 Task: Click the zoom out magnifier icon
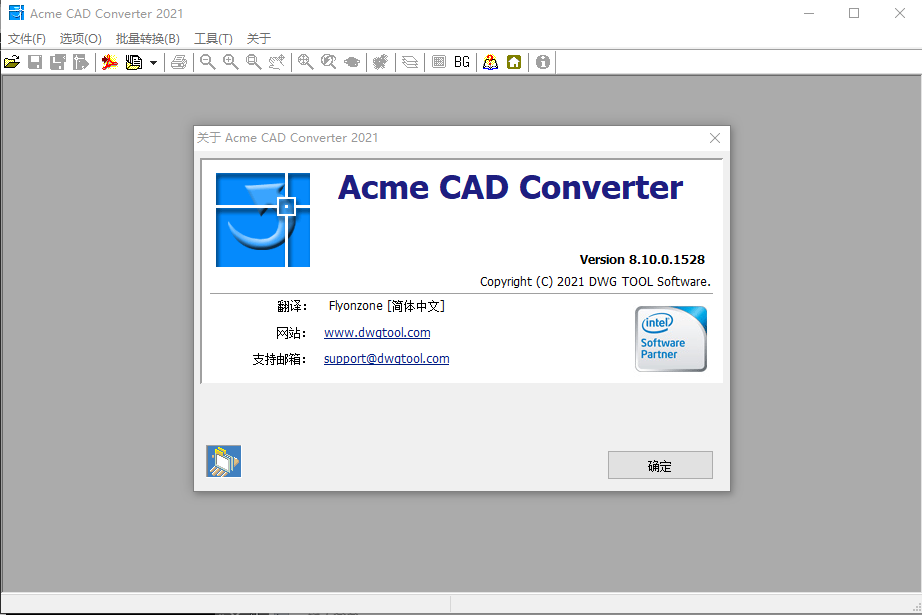(207, 62)
